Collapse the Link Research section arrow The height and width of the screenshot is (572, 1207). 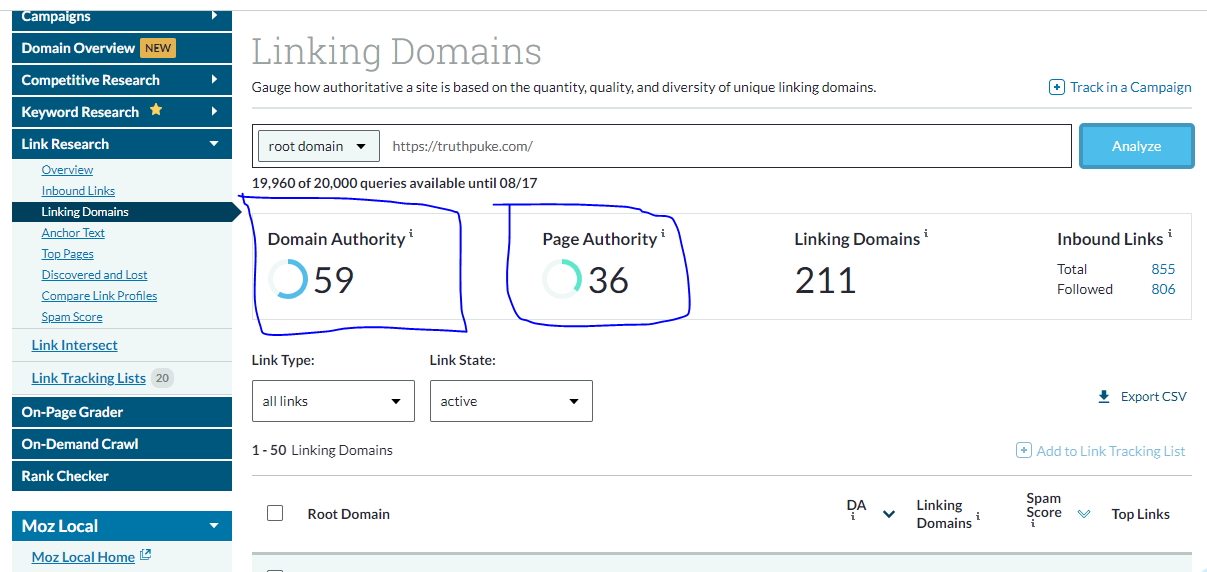tap(214, 144)
